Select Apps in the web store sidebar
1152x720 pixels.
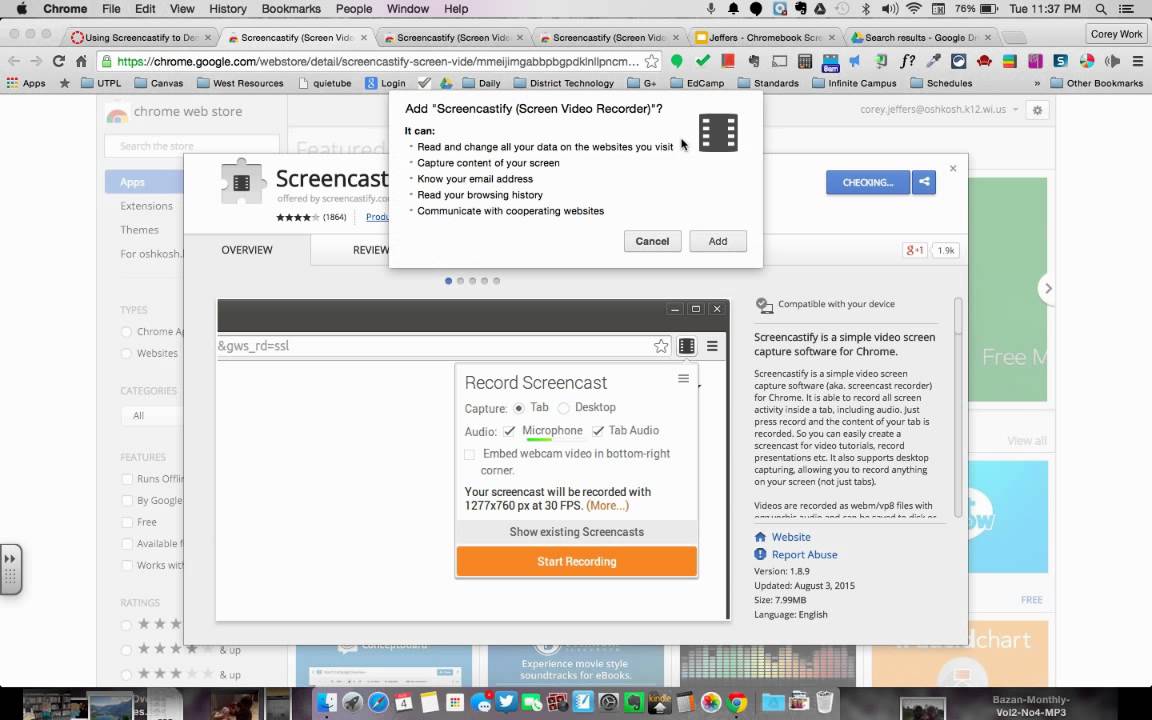coord(145,182)
